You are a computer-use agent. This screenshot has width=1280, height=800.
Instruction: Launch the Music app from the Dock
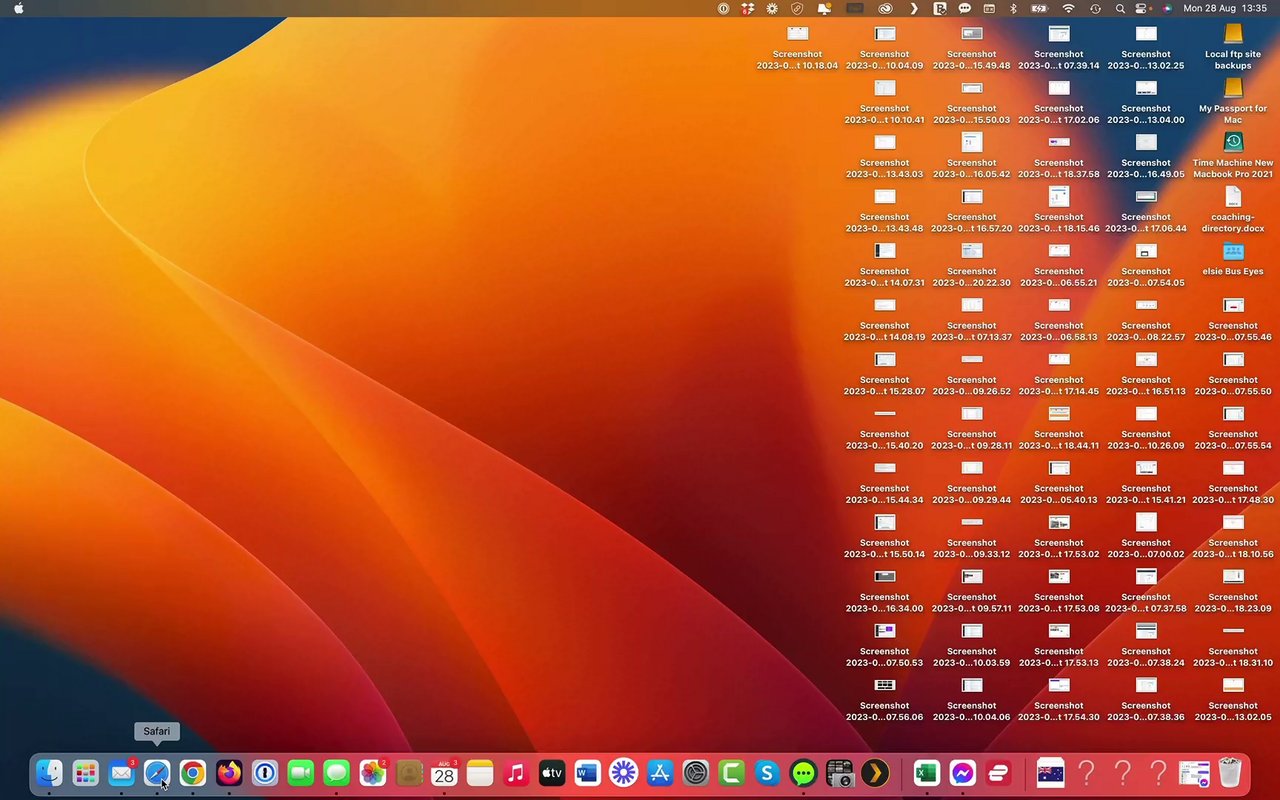tap(516, 773)
